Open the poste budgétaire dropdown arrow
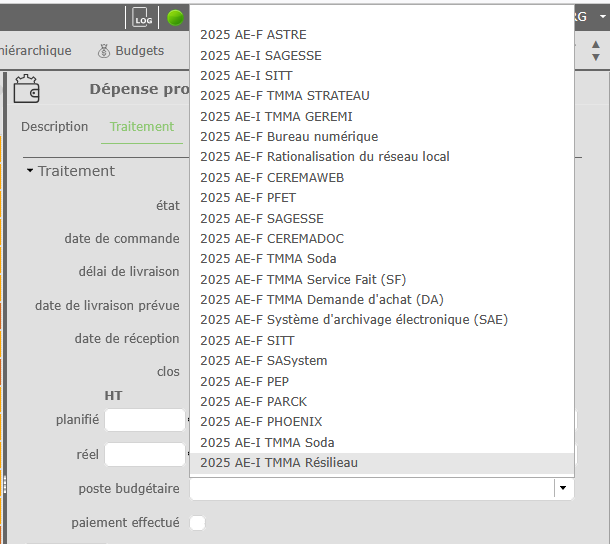Screen dimensions: 610x544 (563, 488)
